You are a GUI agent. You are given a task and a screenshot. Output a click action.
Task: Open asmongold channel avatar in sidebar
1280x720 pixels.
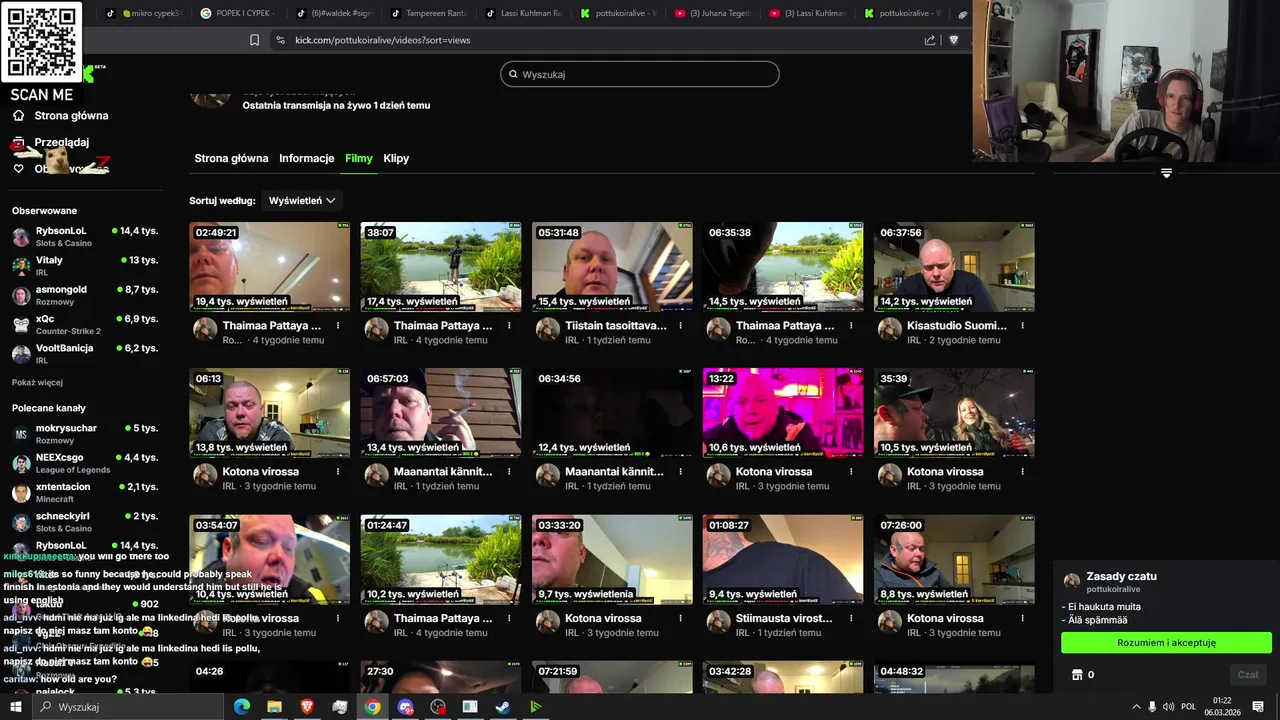click(20, 295)
